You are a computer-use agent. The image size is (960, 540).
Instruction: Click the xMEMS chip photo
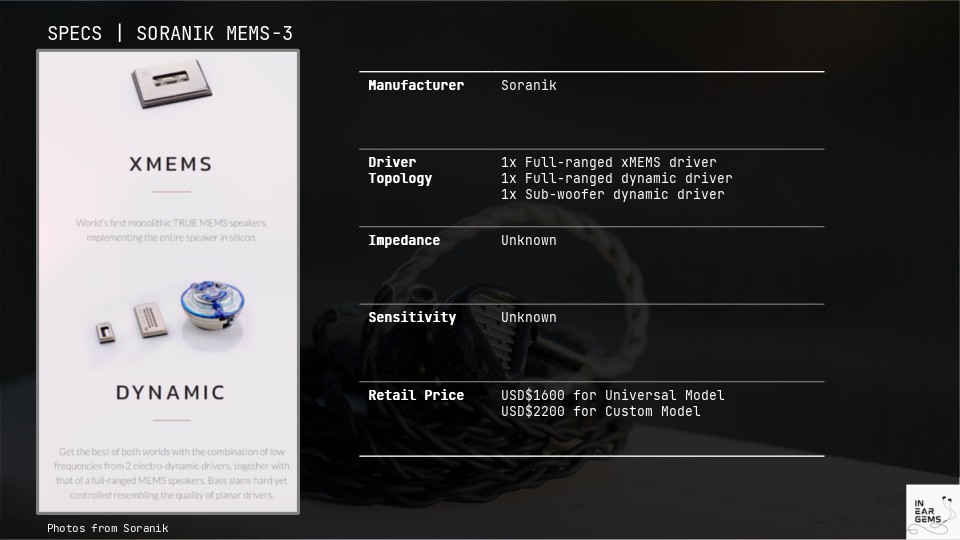[172, 83]
